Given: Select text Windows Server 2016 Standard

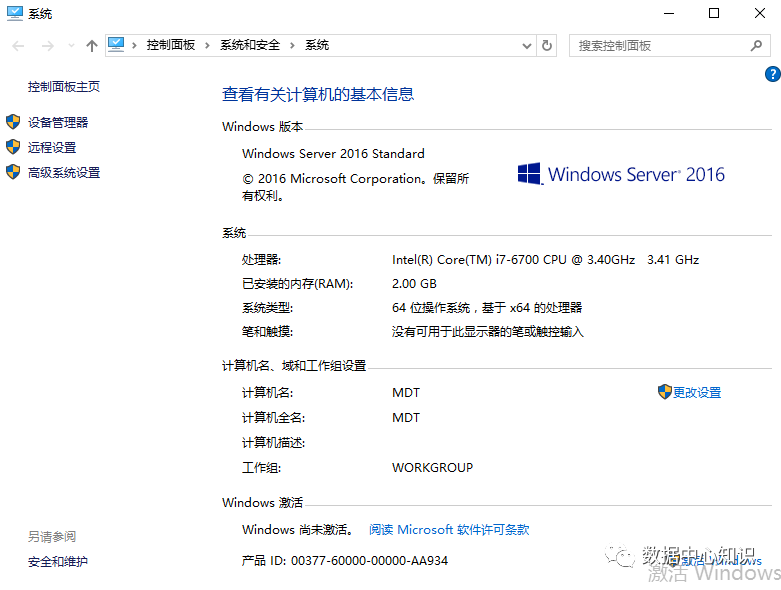Looking at the screenshot, I should point(333,153).
